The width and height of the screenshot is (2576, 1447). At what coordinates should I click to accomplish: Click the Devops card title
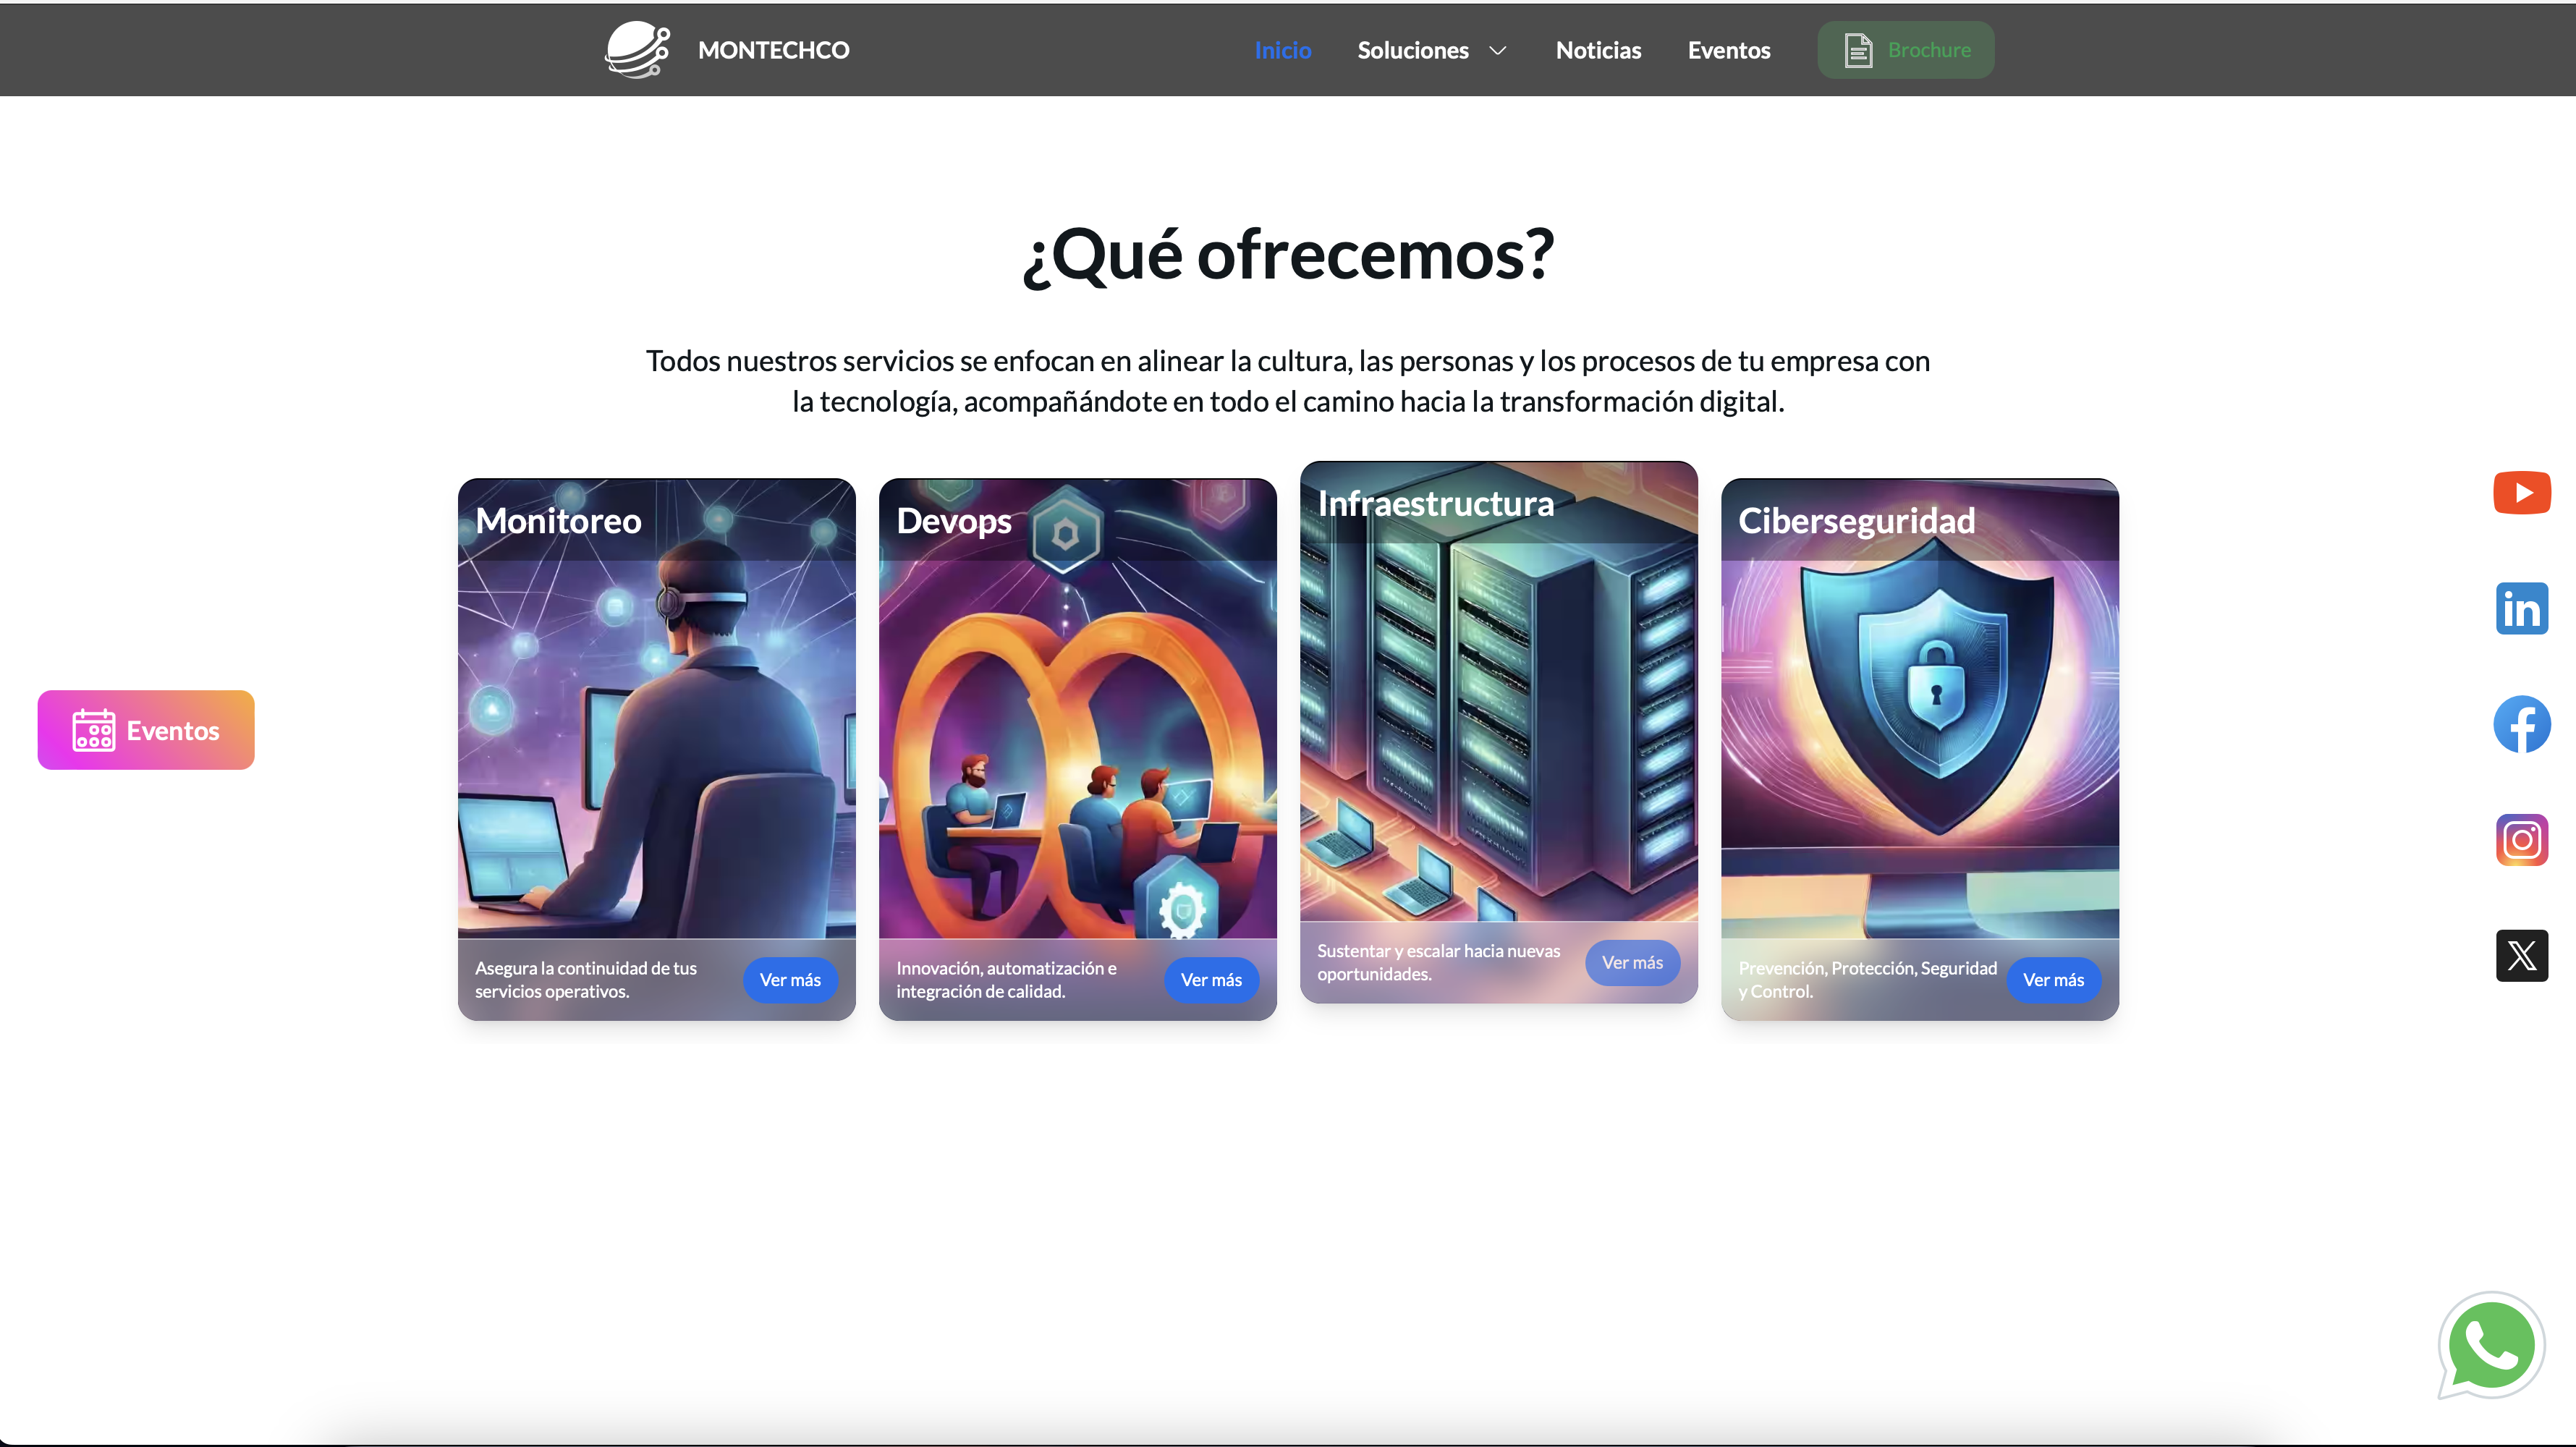coord(954,521)
